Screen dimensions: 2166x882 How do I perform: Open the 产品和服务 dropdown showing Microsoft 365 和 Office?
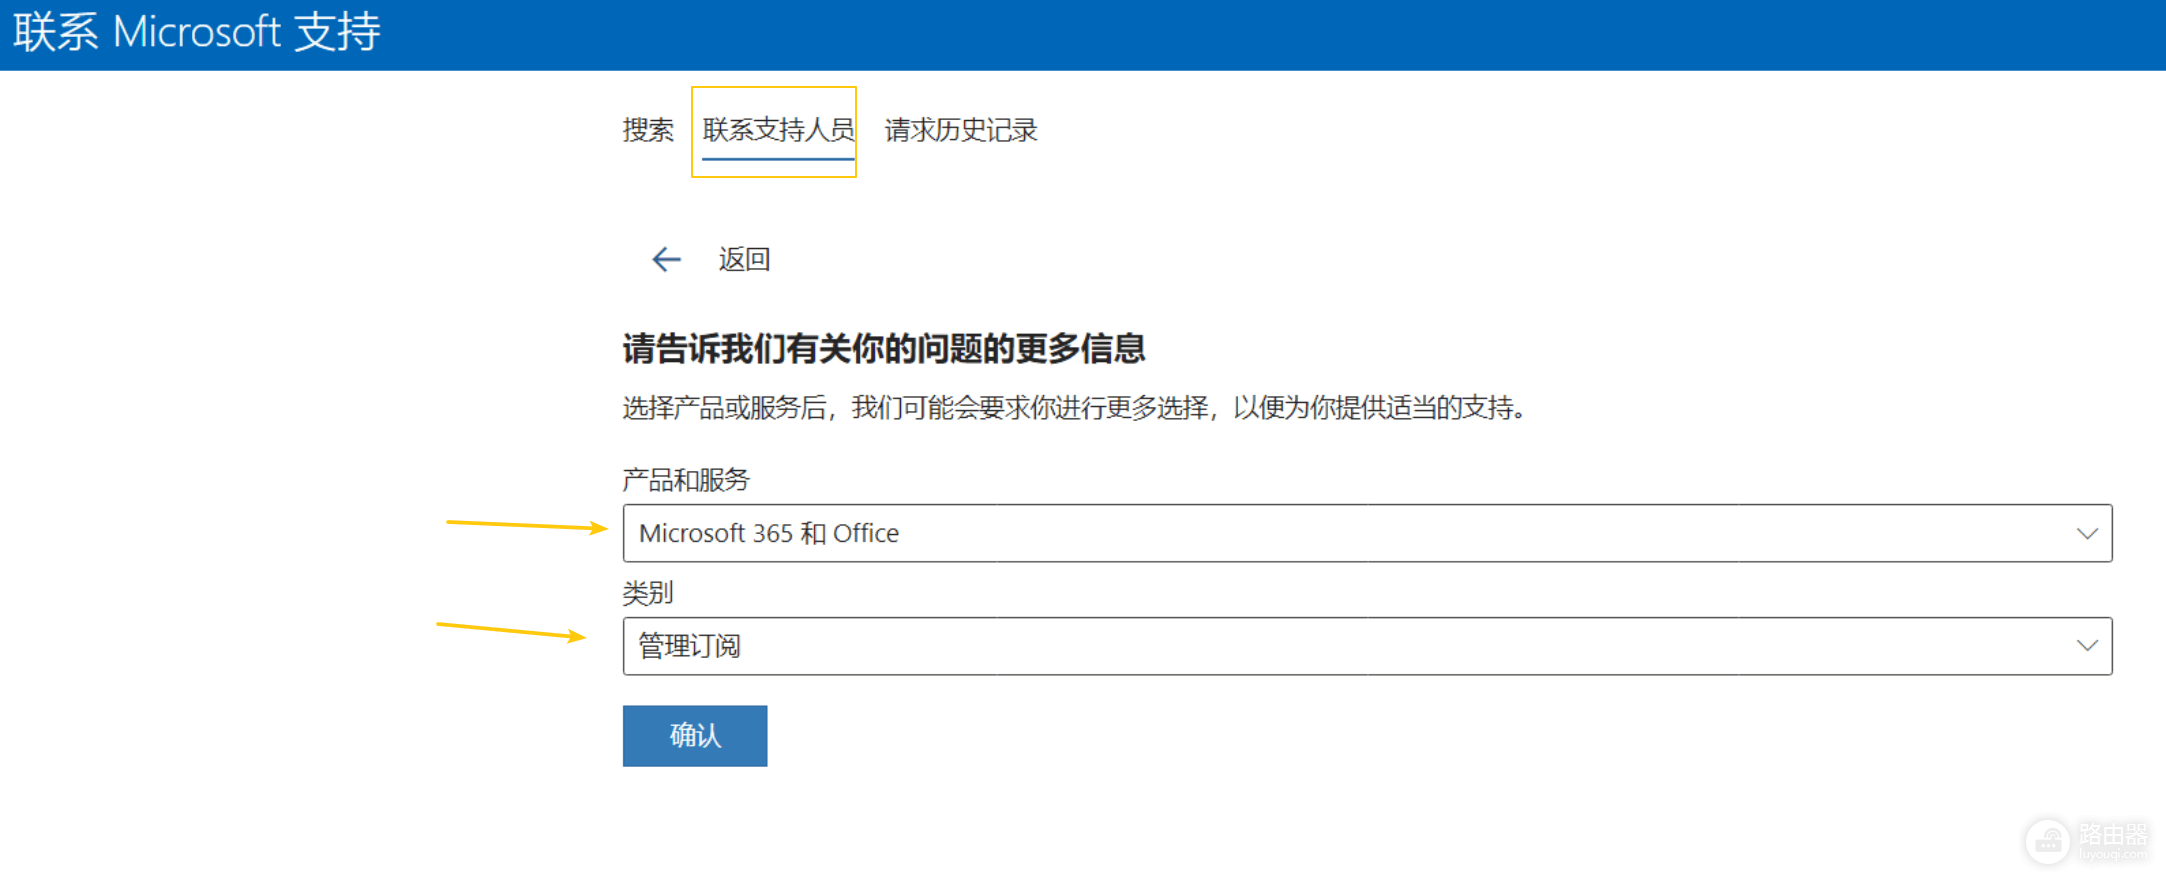(x=1367, y=533)
